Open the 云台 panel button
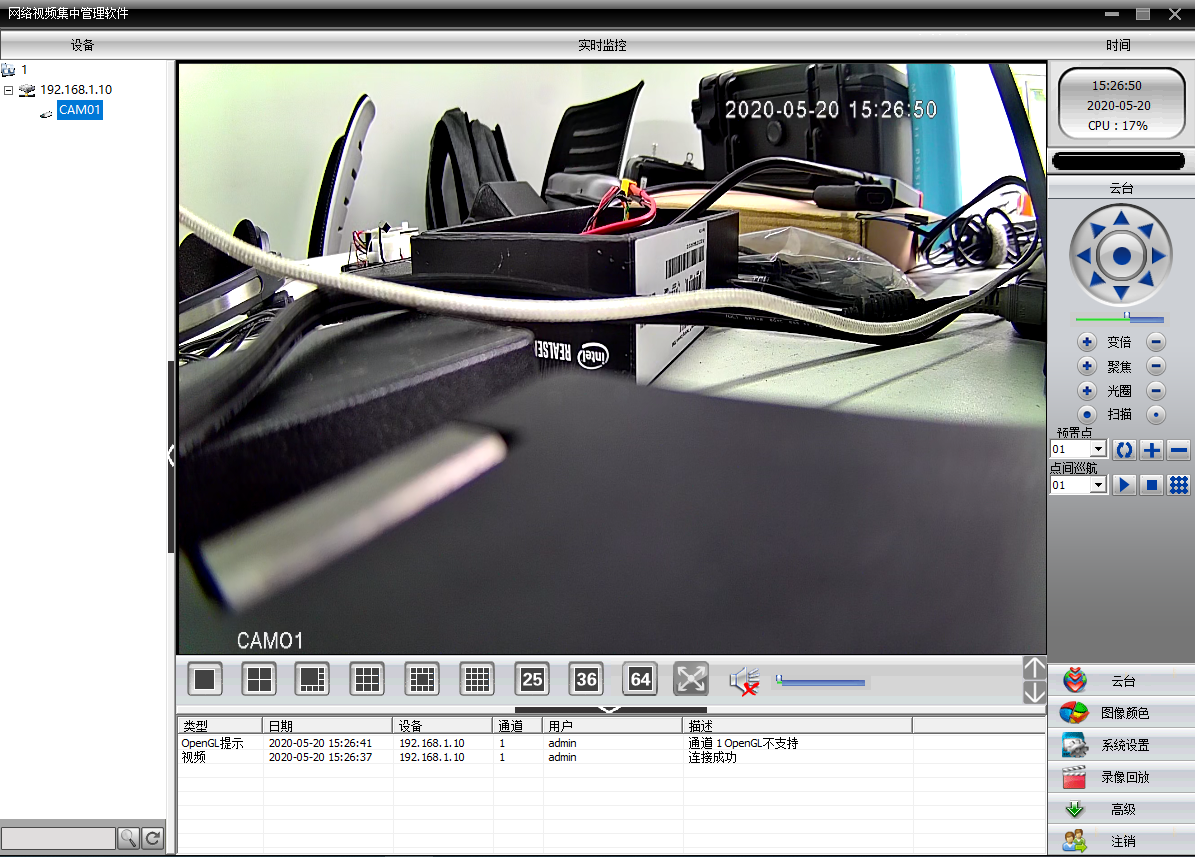This screenshot has width=1195, height=857. tap(1121, 681)
